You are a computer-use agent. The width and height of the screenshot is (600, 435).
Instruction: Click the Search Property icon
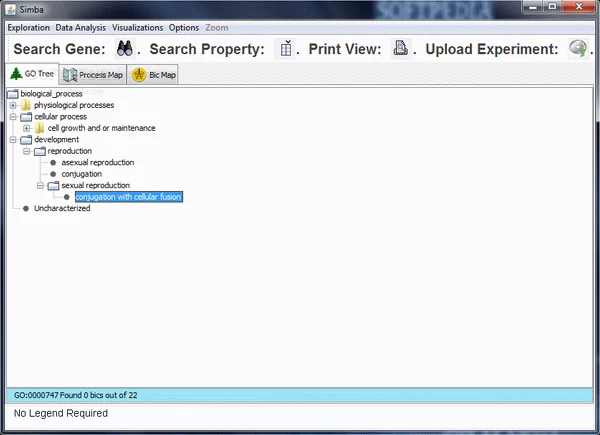pos(287,48)
